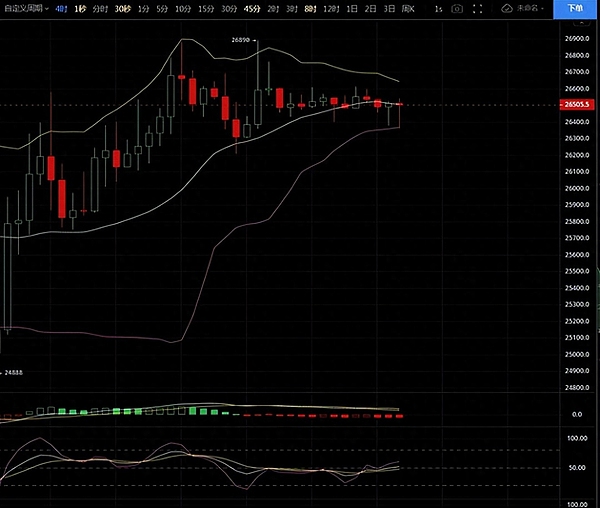Switch to the 8时 timeframe

point(309,8)
